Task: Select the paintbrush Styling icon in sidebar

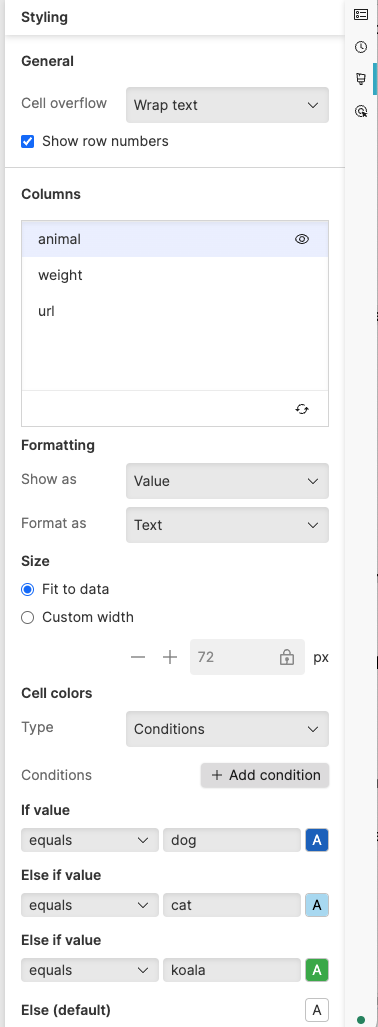Action: pyautogui.click(x=360, y=79)
